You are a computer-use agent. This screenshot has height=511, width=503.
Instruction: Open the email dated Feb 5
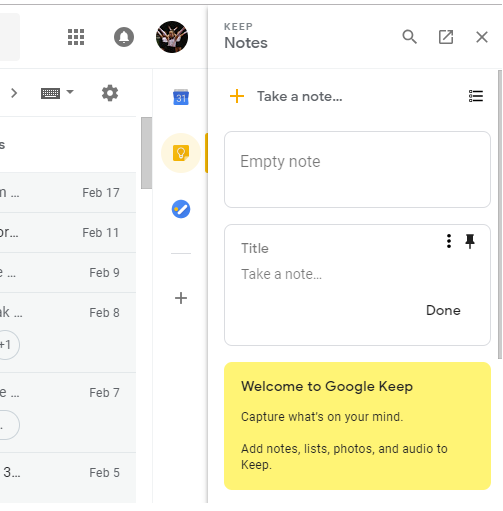pyautogui.click(x=68, y=477)
